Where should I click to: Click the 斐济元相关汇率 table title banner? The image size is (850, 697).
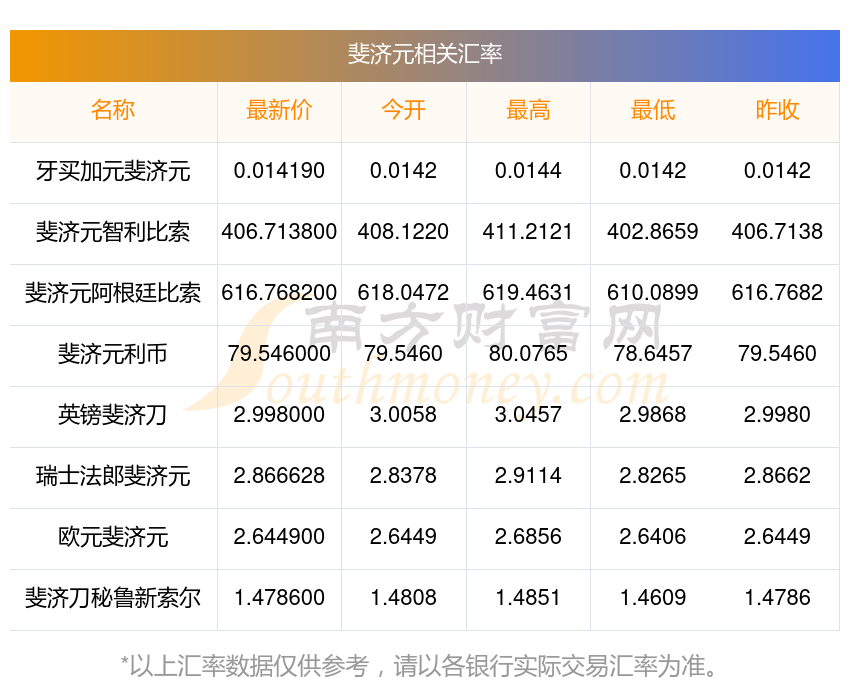pos(425,54)
